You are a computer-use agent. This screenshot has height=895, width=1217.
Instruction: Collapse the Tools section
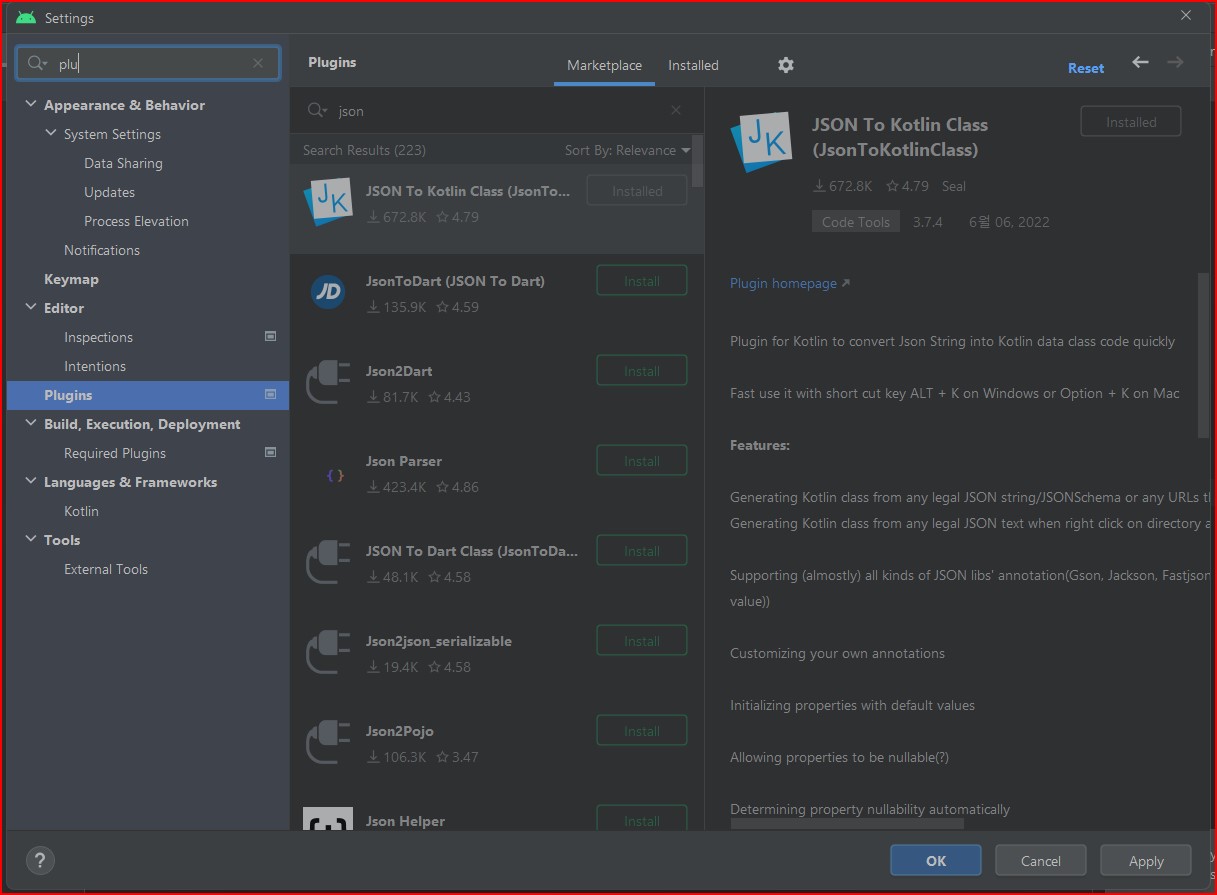point(31,539)
